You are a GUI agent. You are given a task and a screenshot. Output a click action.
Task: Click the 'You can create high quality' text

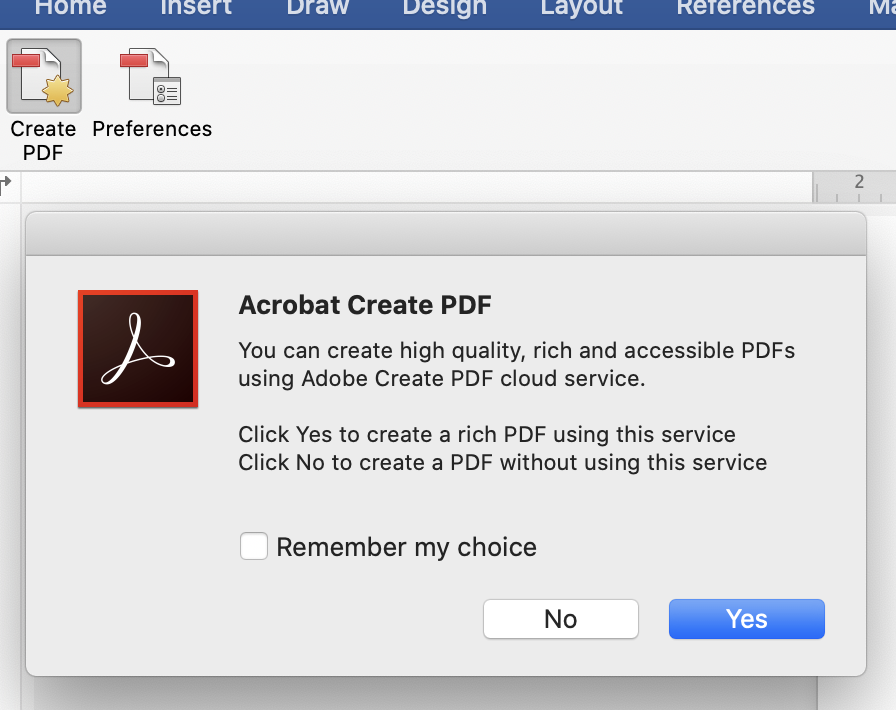tap(517, 364)
